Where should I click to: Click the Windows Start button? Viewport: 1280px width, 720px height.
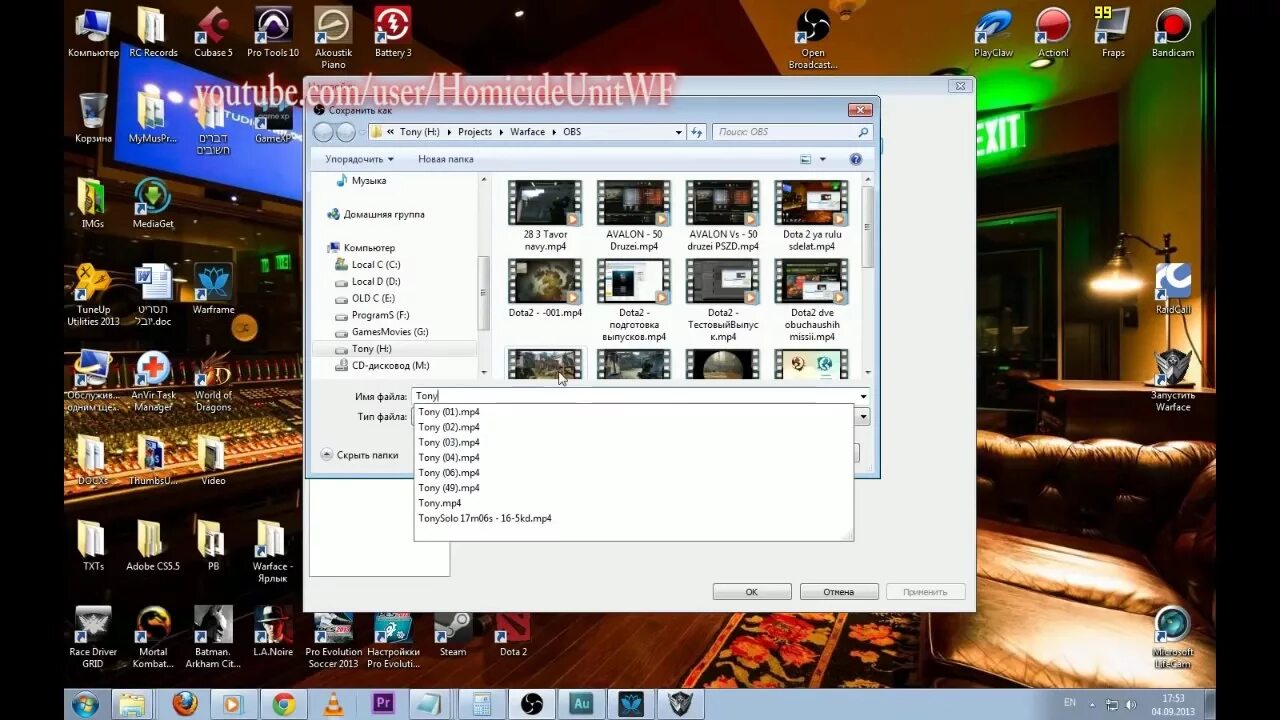click(x=85, y=704)
